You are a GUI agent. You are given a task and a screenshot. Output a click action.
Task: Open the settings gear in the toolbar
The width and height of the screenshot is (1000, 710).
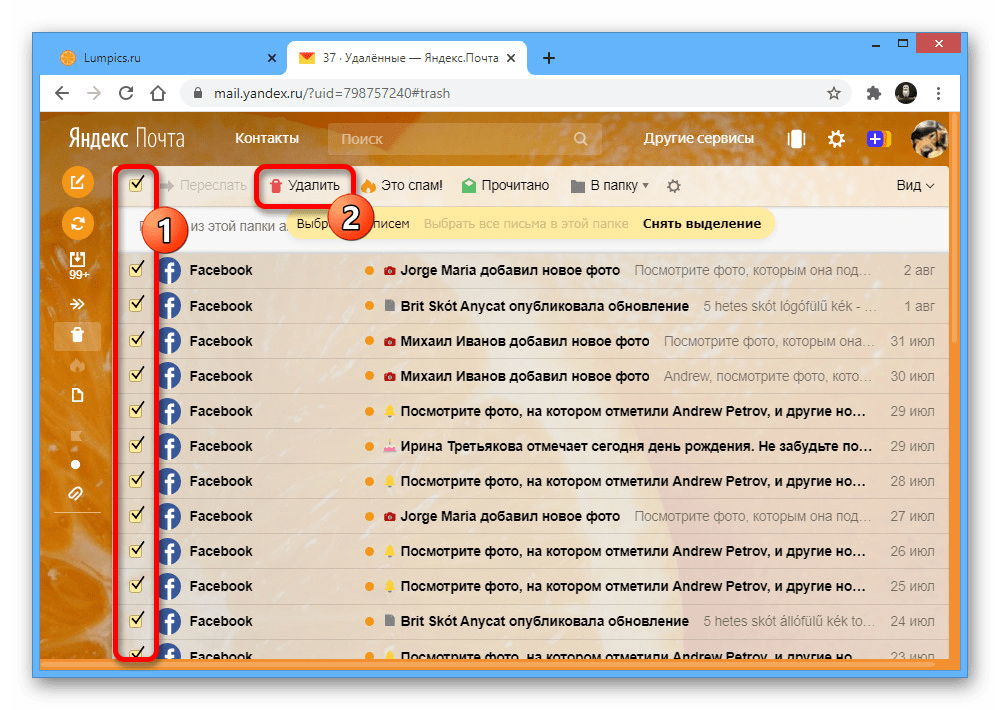(x=674, y=185)
